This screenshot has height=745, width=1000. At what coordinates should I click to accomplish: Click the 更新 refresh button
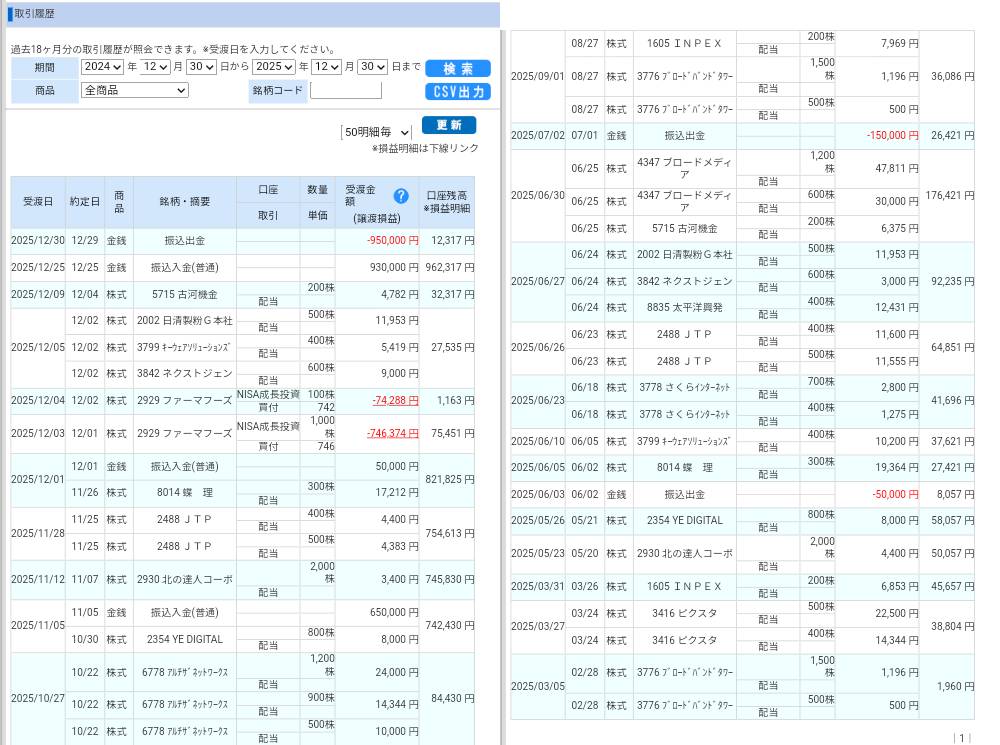coord(449,125)
